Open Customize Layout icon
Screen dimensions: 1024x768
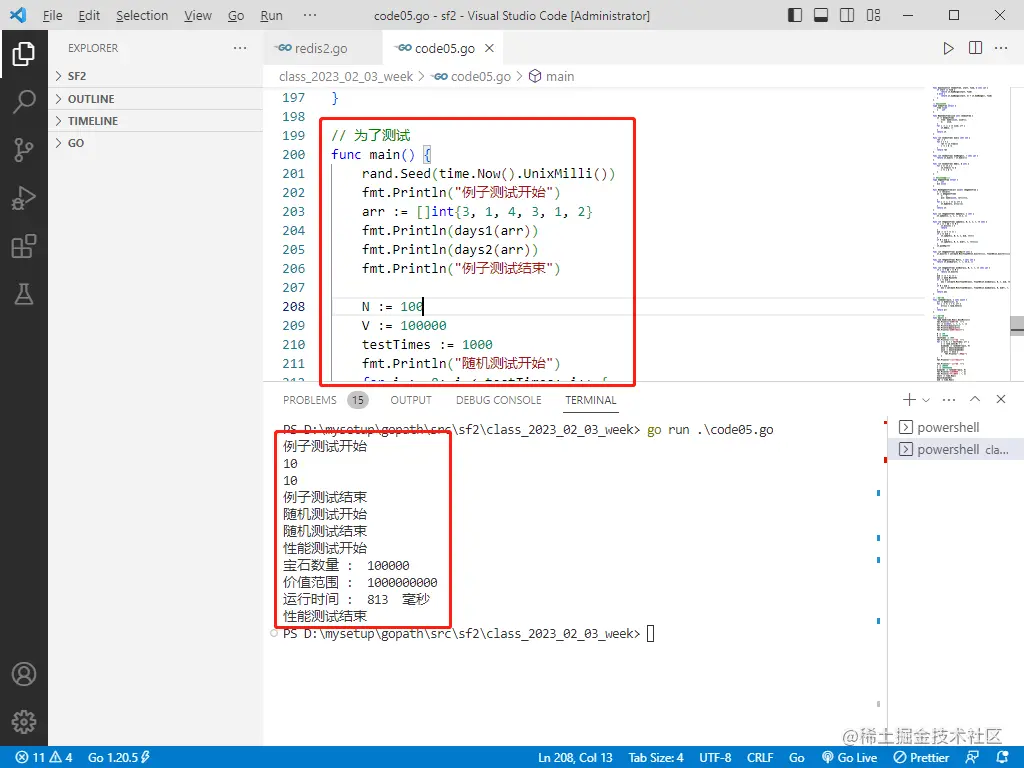point(873,15)
